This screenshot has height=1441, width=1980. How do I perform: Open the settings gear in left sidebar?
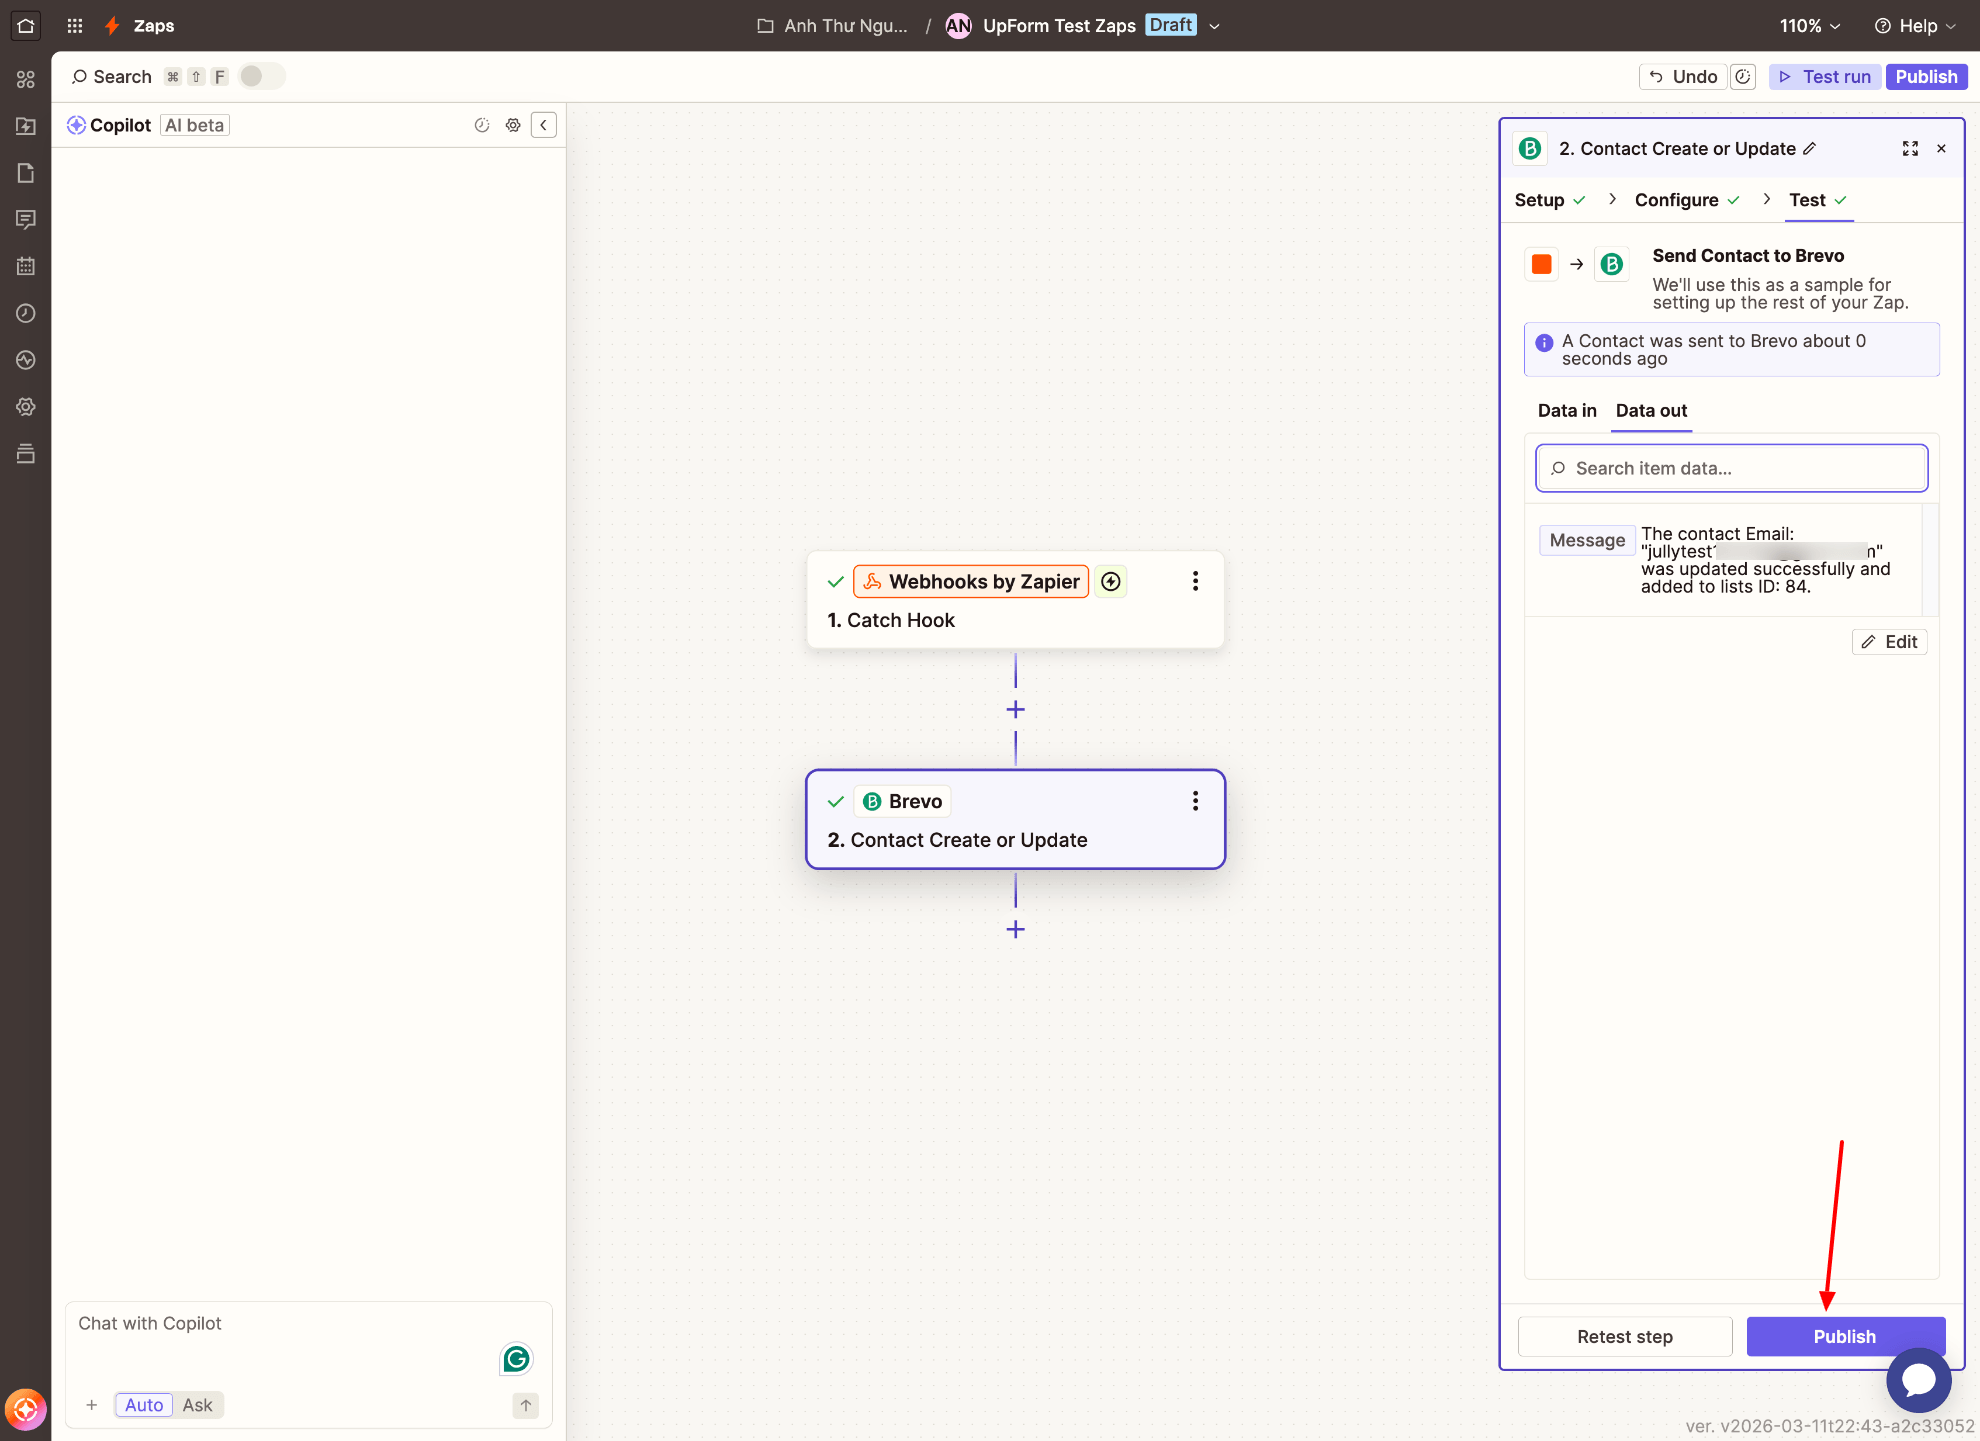click(x=26, y=407)
